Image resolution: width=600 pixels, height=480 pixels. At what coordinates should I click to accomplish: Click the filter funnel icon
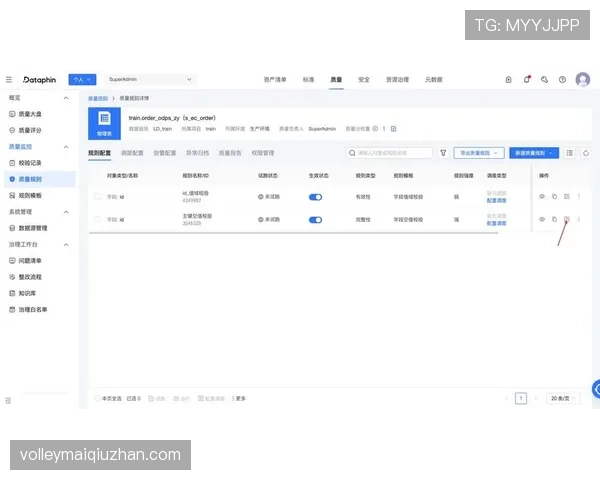click(x=443, y=153)
